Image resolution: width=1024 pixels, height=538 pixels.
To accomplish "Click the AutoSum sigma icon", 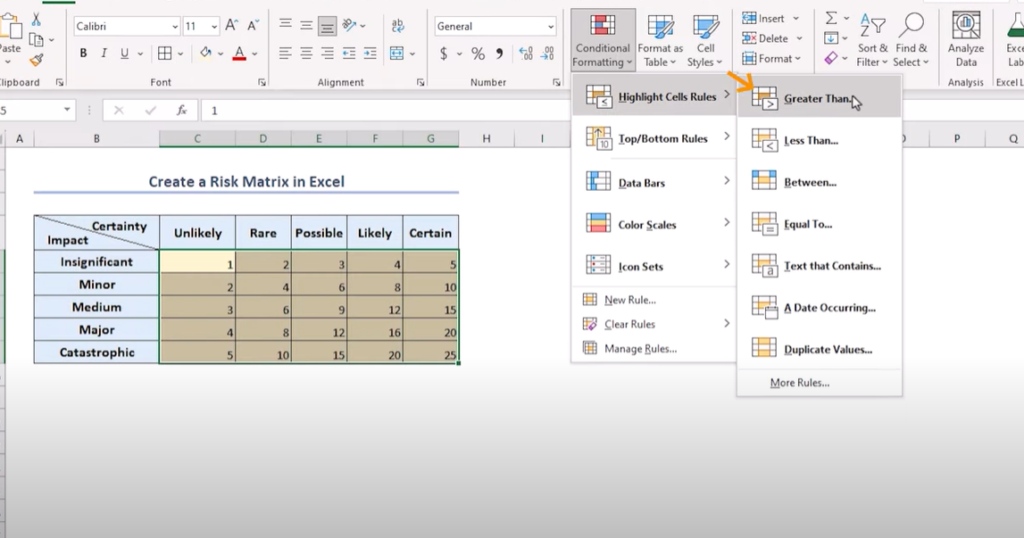I will pyautogui.click(x=831, y=18).
